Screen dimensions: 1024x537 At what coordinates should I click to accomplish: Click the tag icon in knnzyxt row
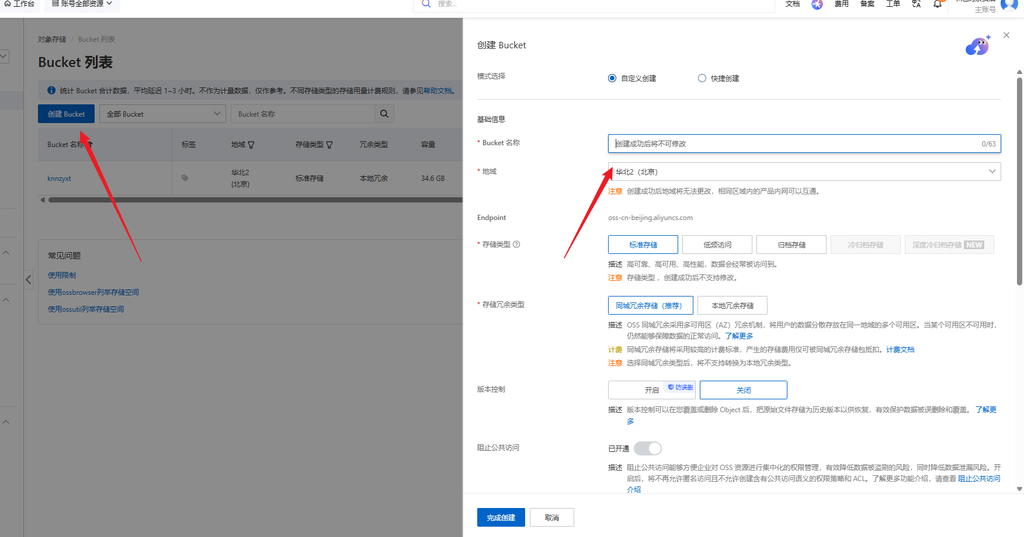pos(185,178)
